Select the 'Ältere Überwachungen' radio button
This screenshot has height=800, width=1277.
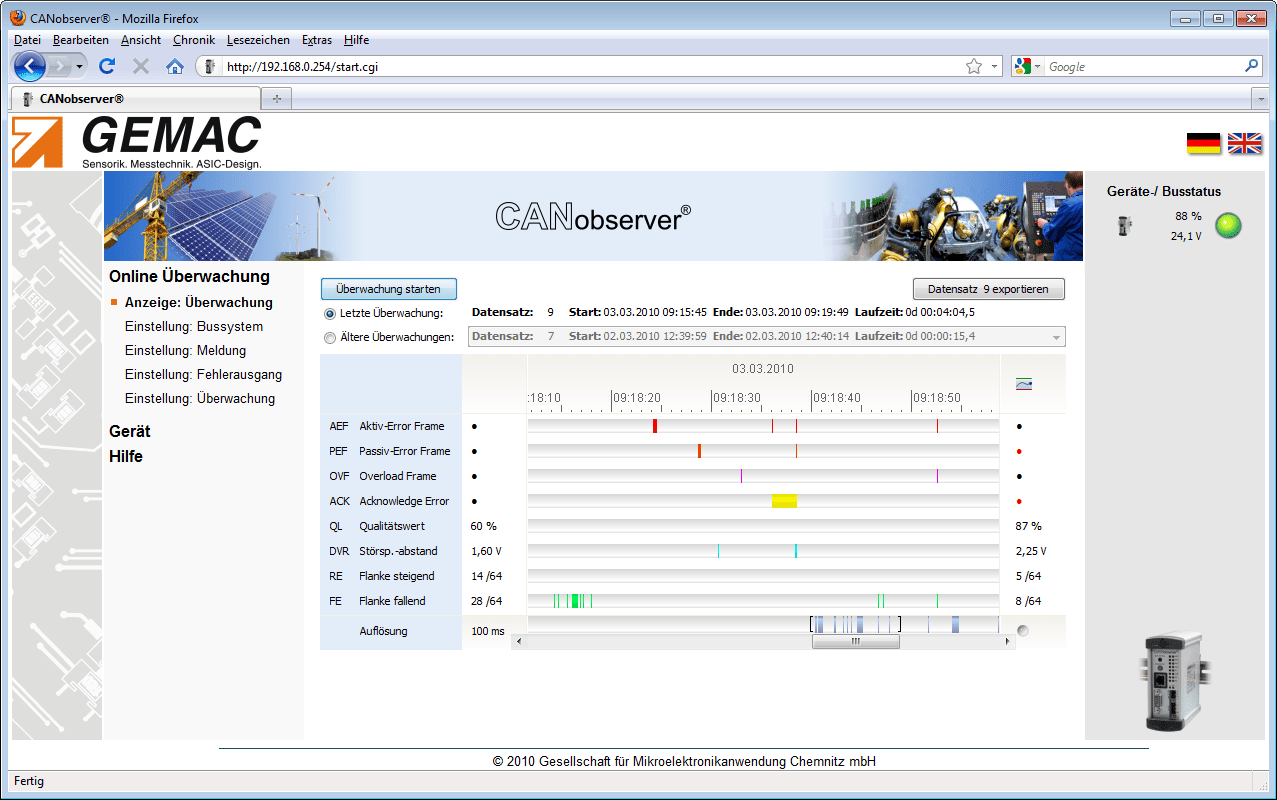pyautogui.click(x=330, y=337)
